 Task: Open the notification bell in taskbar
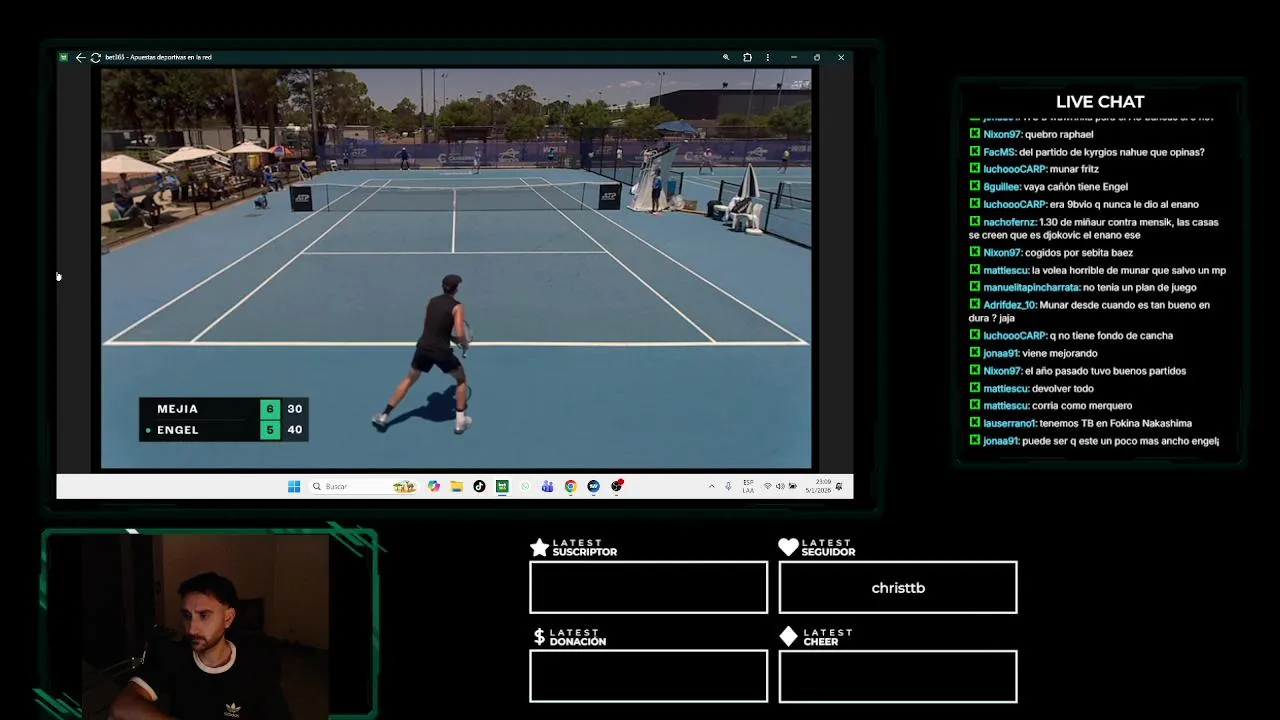tap(839, 486)
